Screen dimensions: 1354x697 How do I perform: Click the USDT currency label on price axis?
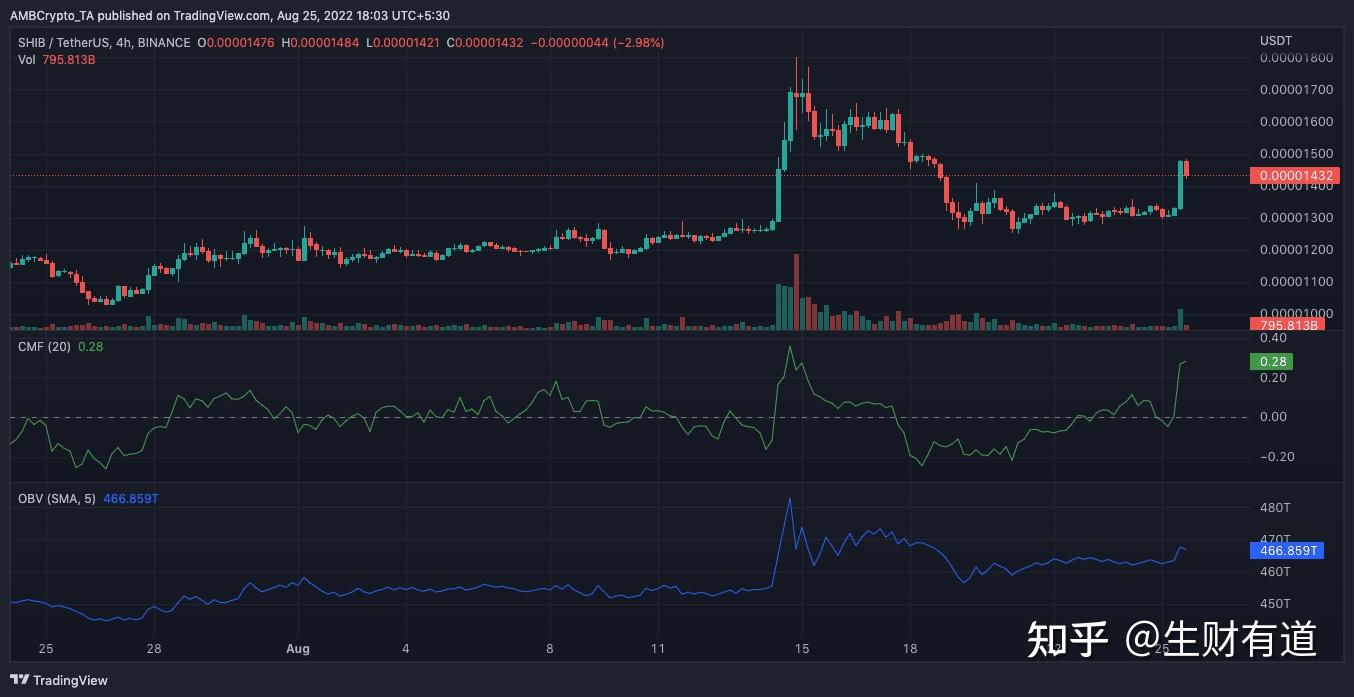(1276, 40)
